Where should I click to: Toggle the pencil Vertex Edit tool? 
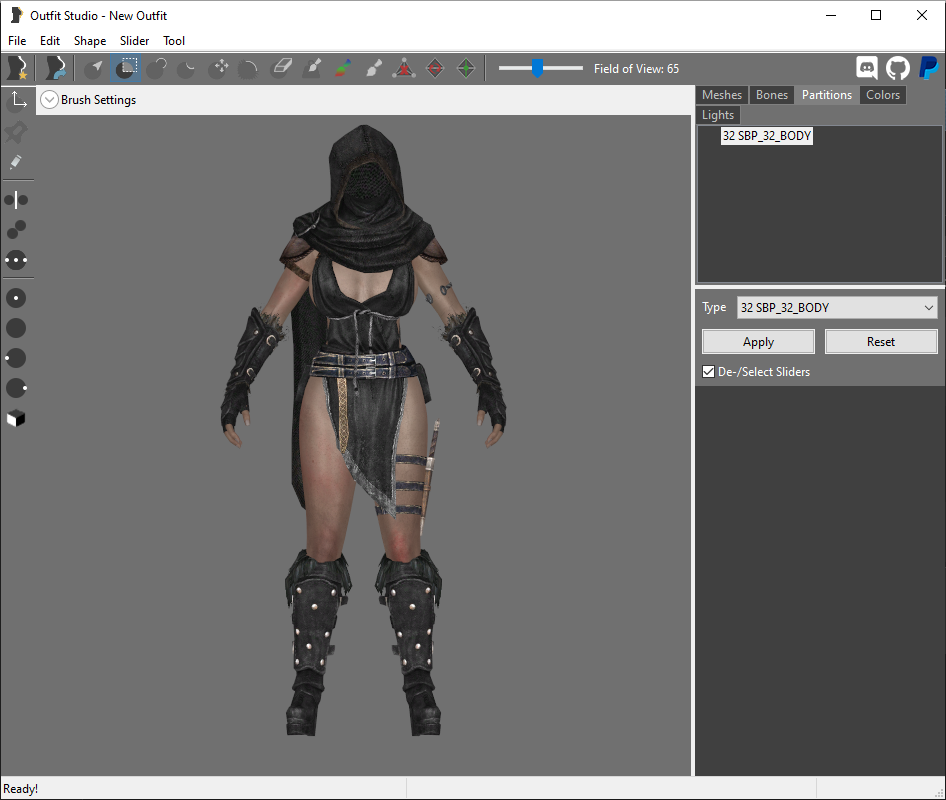(x=16, y=162)
